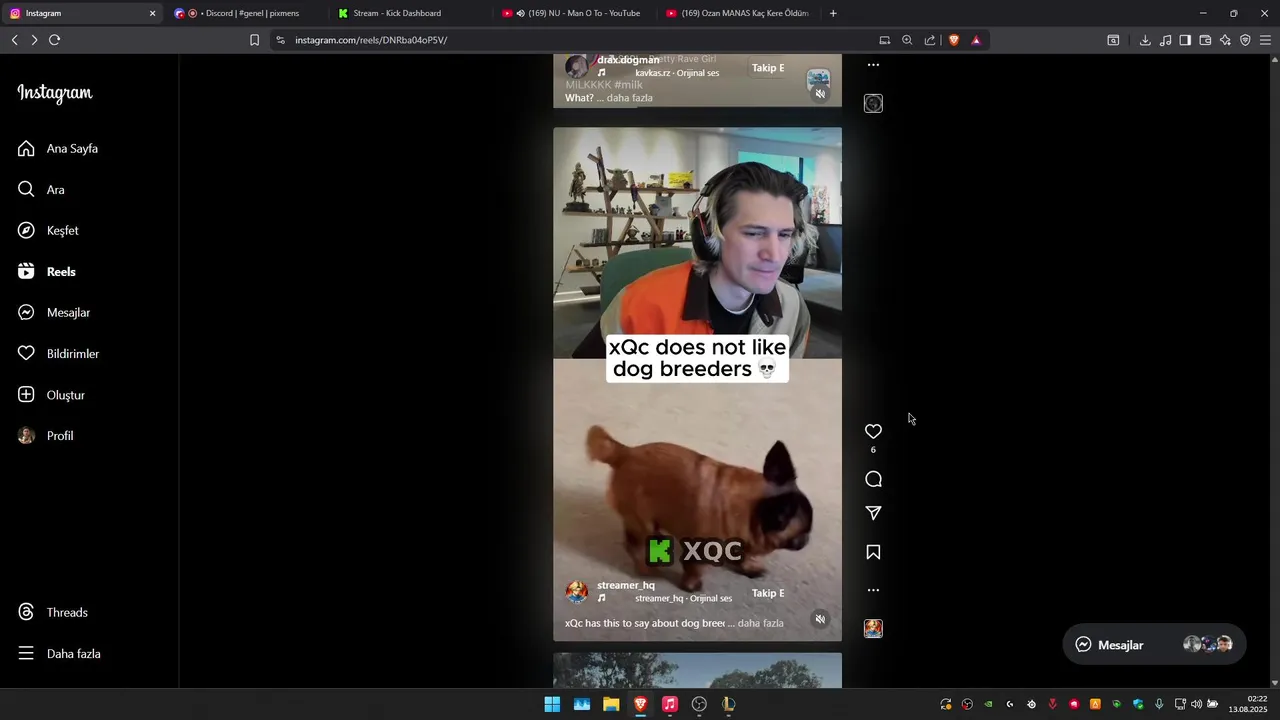Follow drax.dogman with Takip Et button
This screenshot has width=1280, height=720.
768,68
